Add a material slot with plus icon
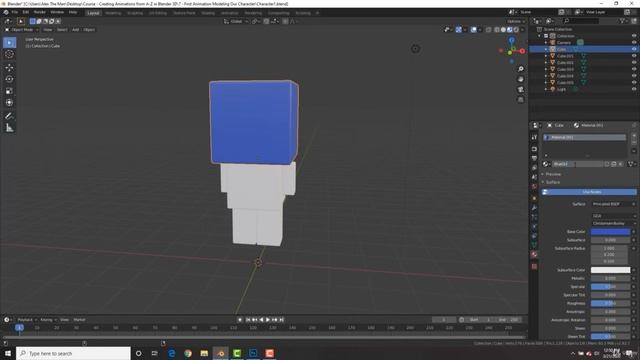Viewport: 640px width, 360px height. click(634, 135)
